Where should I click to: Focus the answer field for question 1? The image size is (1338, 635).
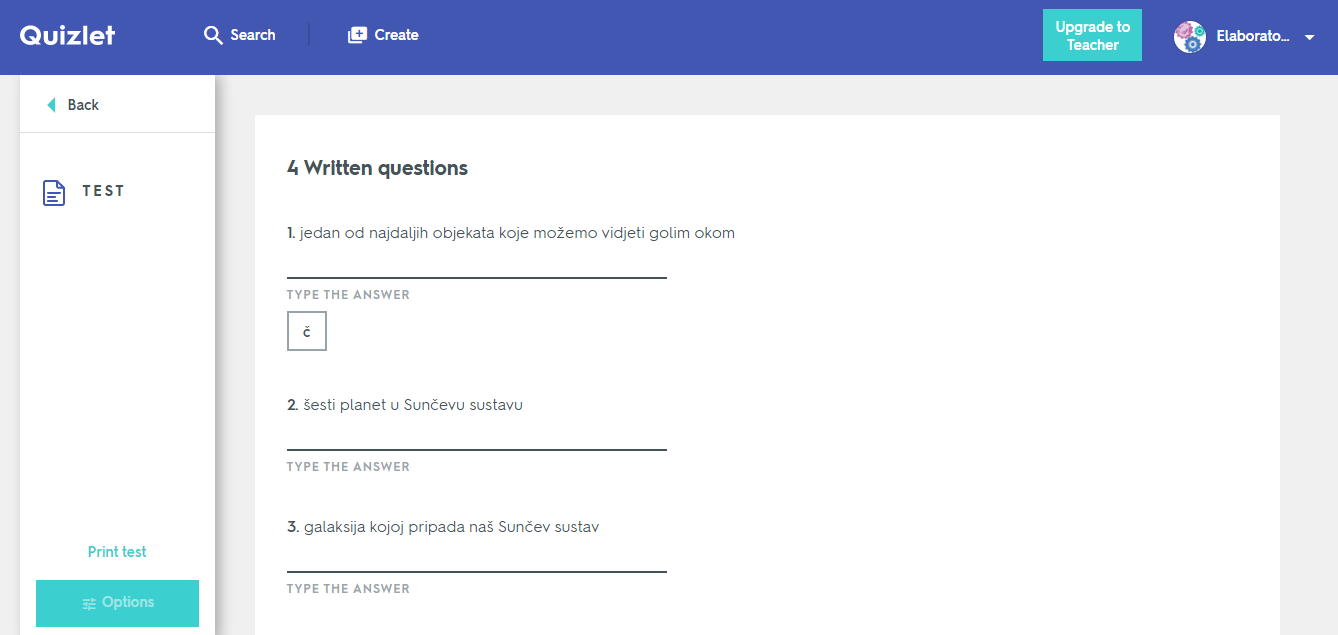[476, 264]
